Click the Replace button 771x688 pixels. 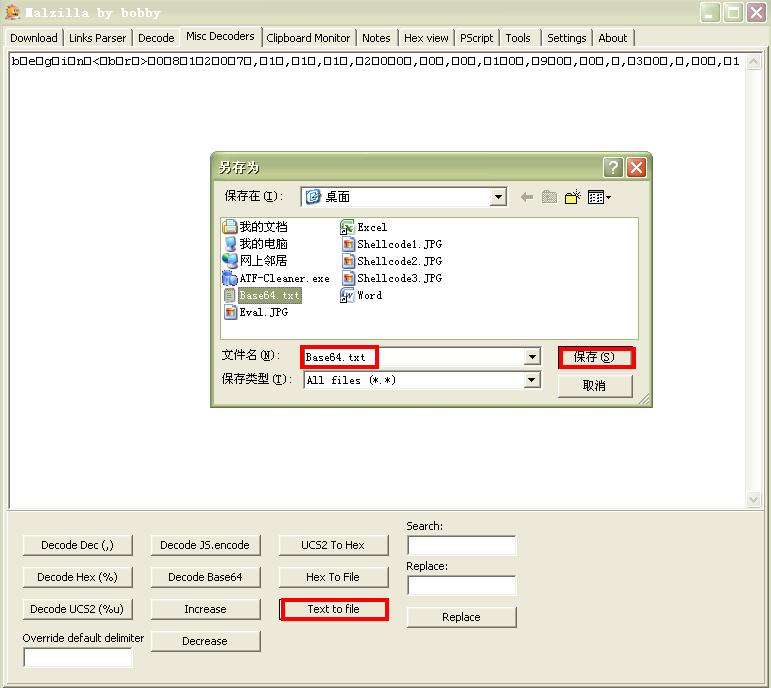(461, 617)
